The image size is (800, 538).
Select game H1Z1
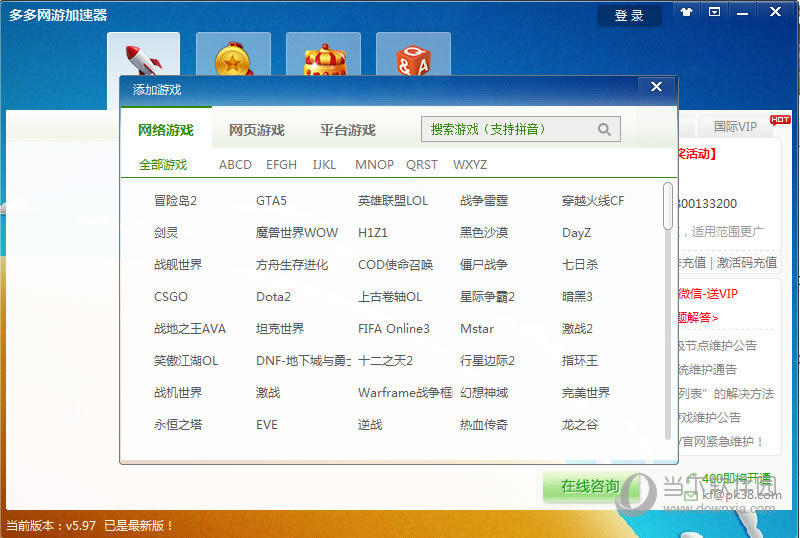click(x=373, y=233)
